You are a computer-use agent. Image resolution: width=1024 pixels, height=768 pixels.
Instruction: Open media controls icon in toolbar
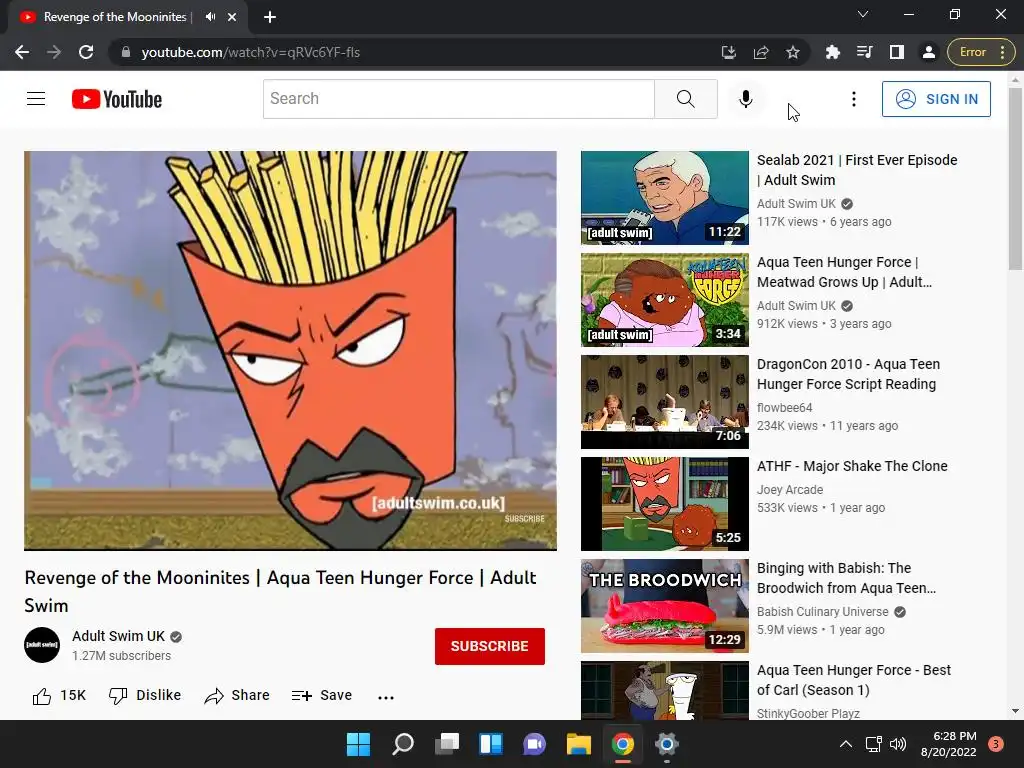click(x=865, y=52)
